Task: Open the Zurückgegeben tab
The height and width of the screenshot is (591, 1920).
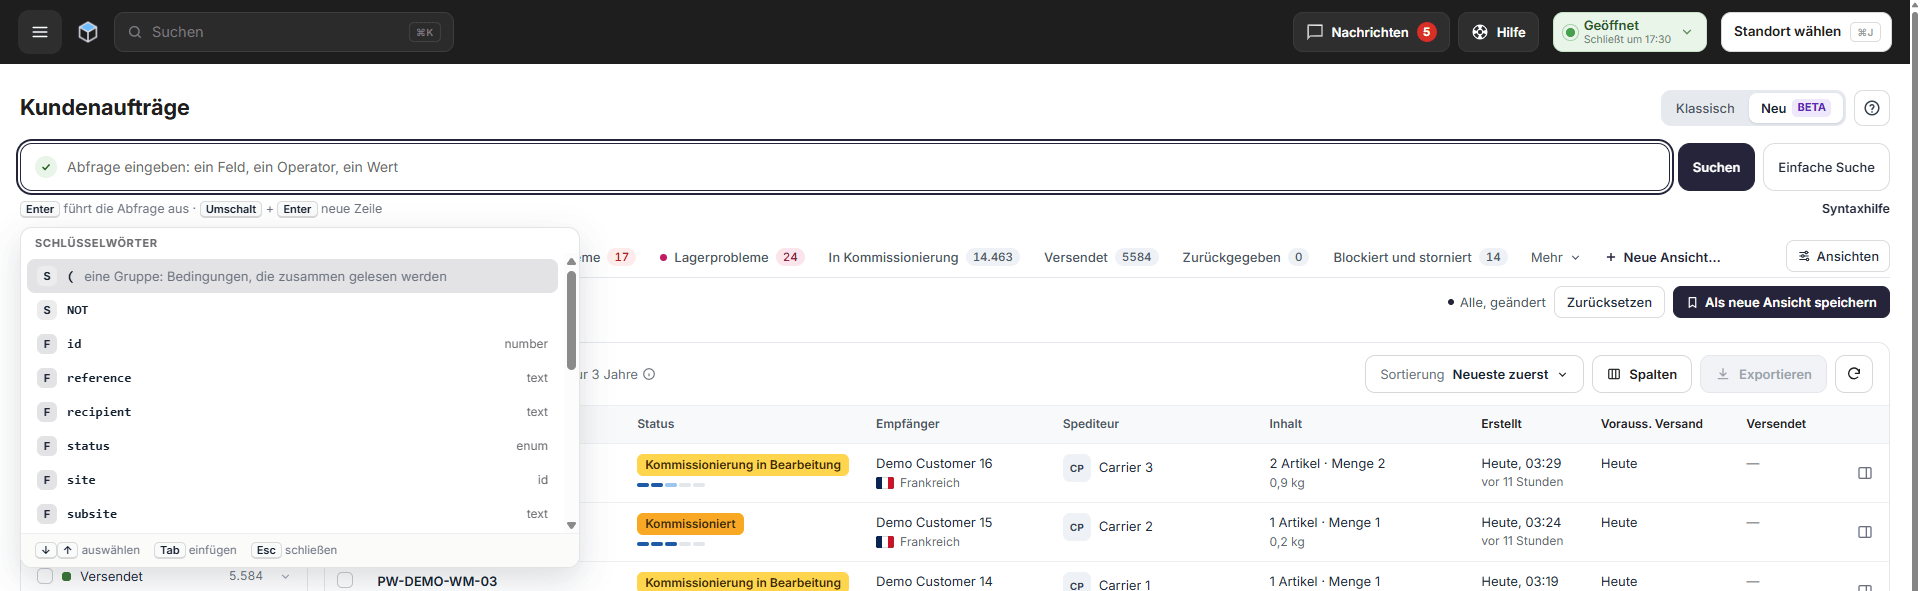Action: coord(1246,257)
